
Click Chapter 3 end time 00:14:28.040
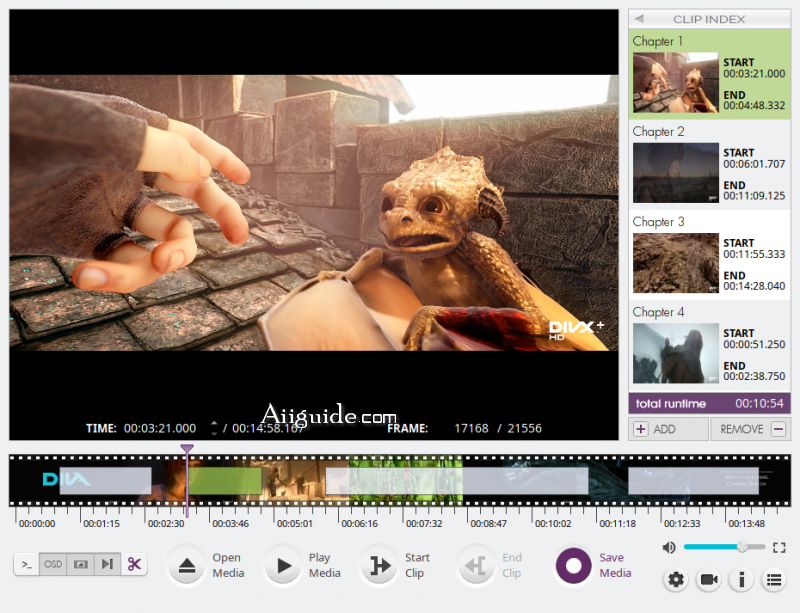click(x=754, y=286)
